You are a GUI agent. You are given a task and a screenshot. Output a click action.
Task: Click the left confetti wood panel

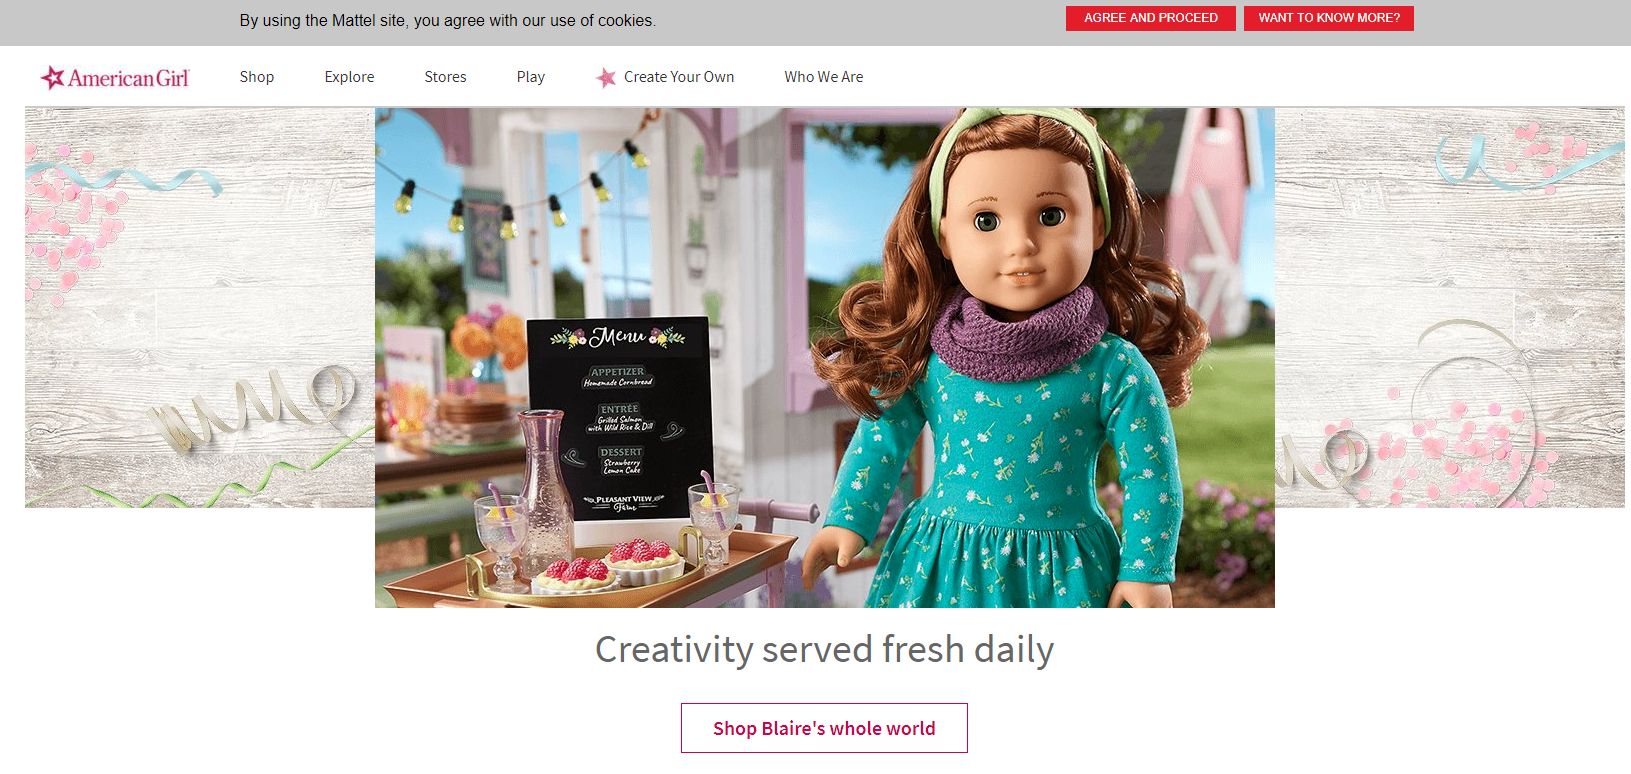[x=200, y=307]
